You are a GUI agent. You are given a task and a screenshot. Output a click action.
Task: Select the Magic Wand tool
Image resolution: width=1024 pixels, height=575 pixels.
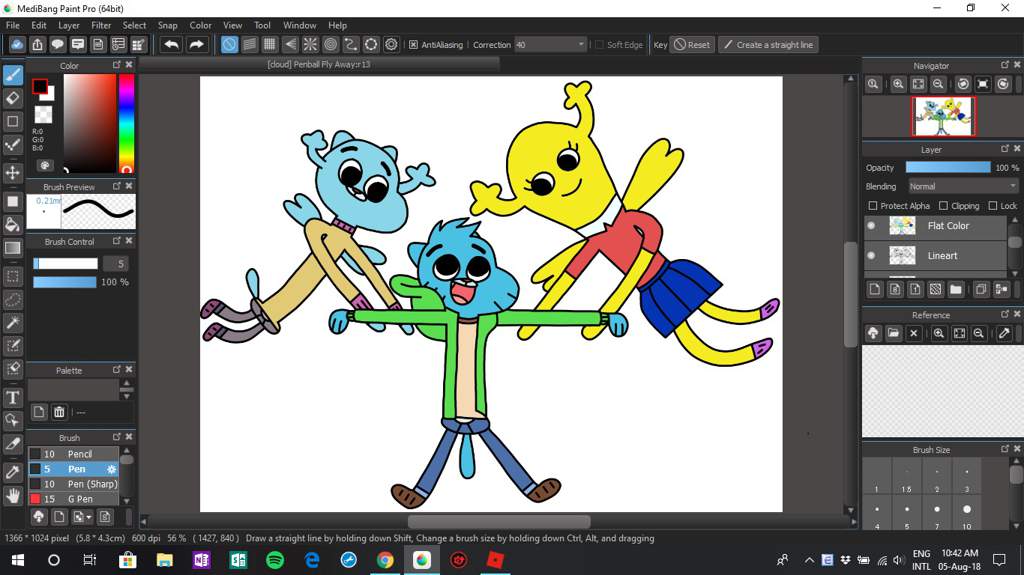12,323
